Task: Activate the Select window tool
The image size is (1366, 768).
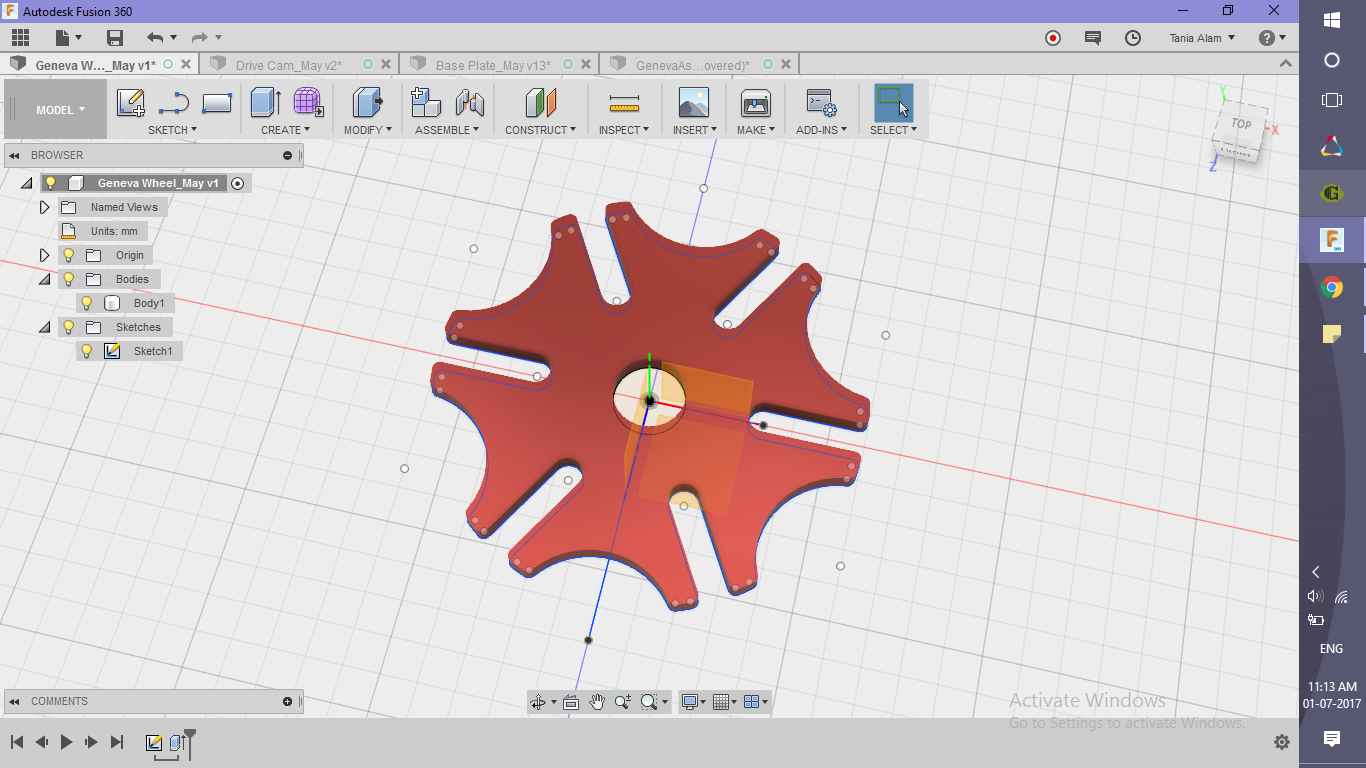Action: 893,102
